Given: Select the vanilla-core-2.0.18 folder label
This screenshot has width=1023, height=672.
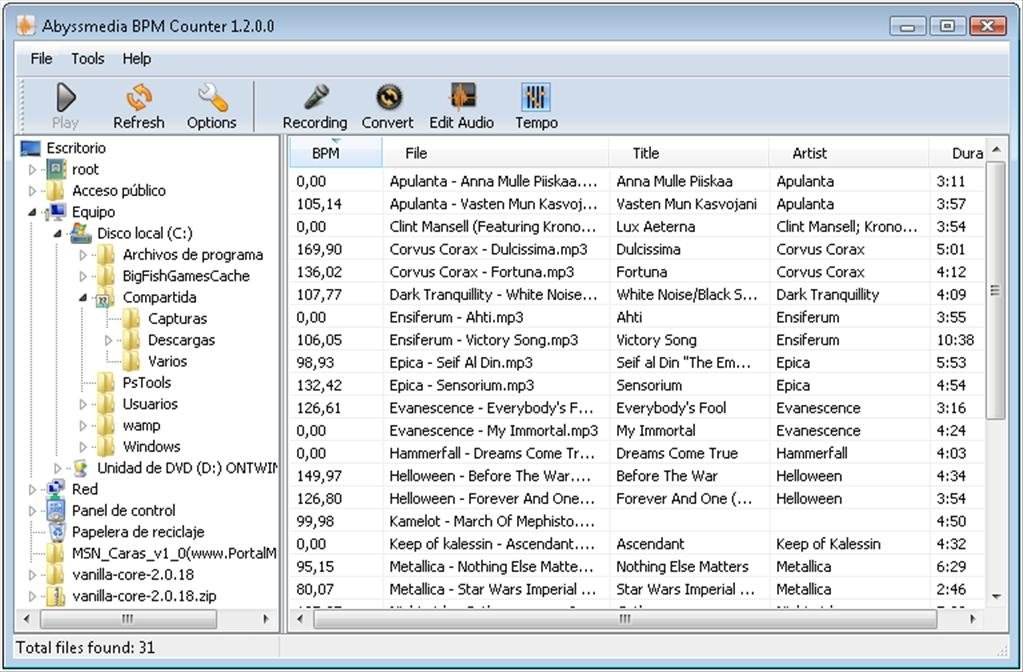Looking at the screenshot, I should point(133,575).
